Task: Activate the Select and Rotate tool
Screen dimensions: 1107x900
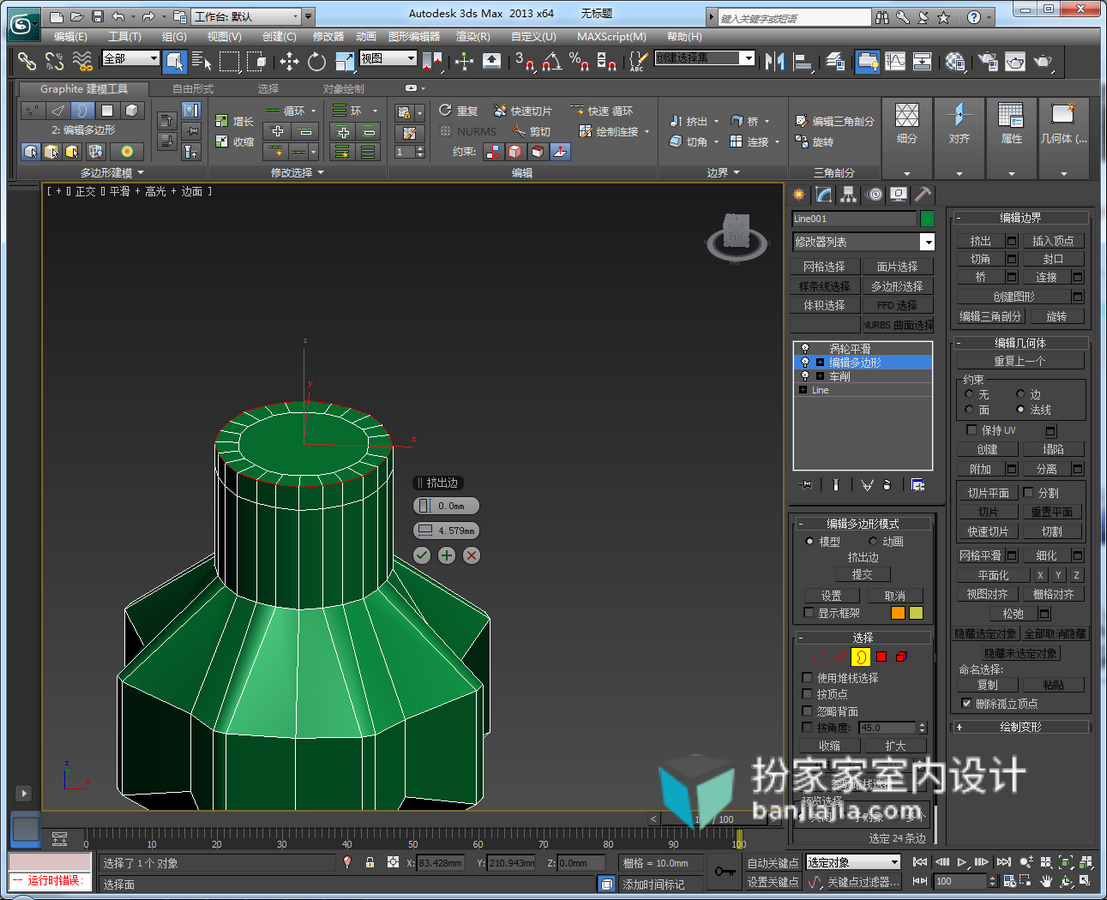Action: pos(316,62)
